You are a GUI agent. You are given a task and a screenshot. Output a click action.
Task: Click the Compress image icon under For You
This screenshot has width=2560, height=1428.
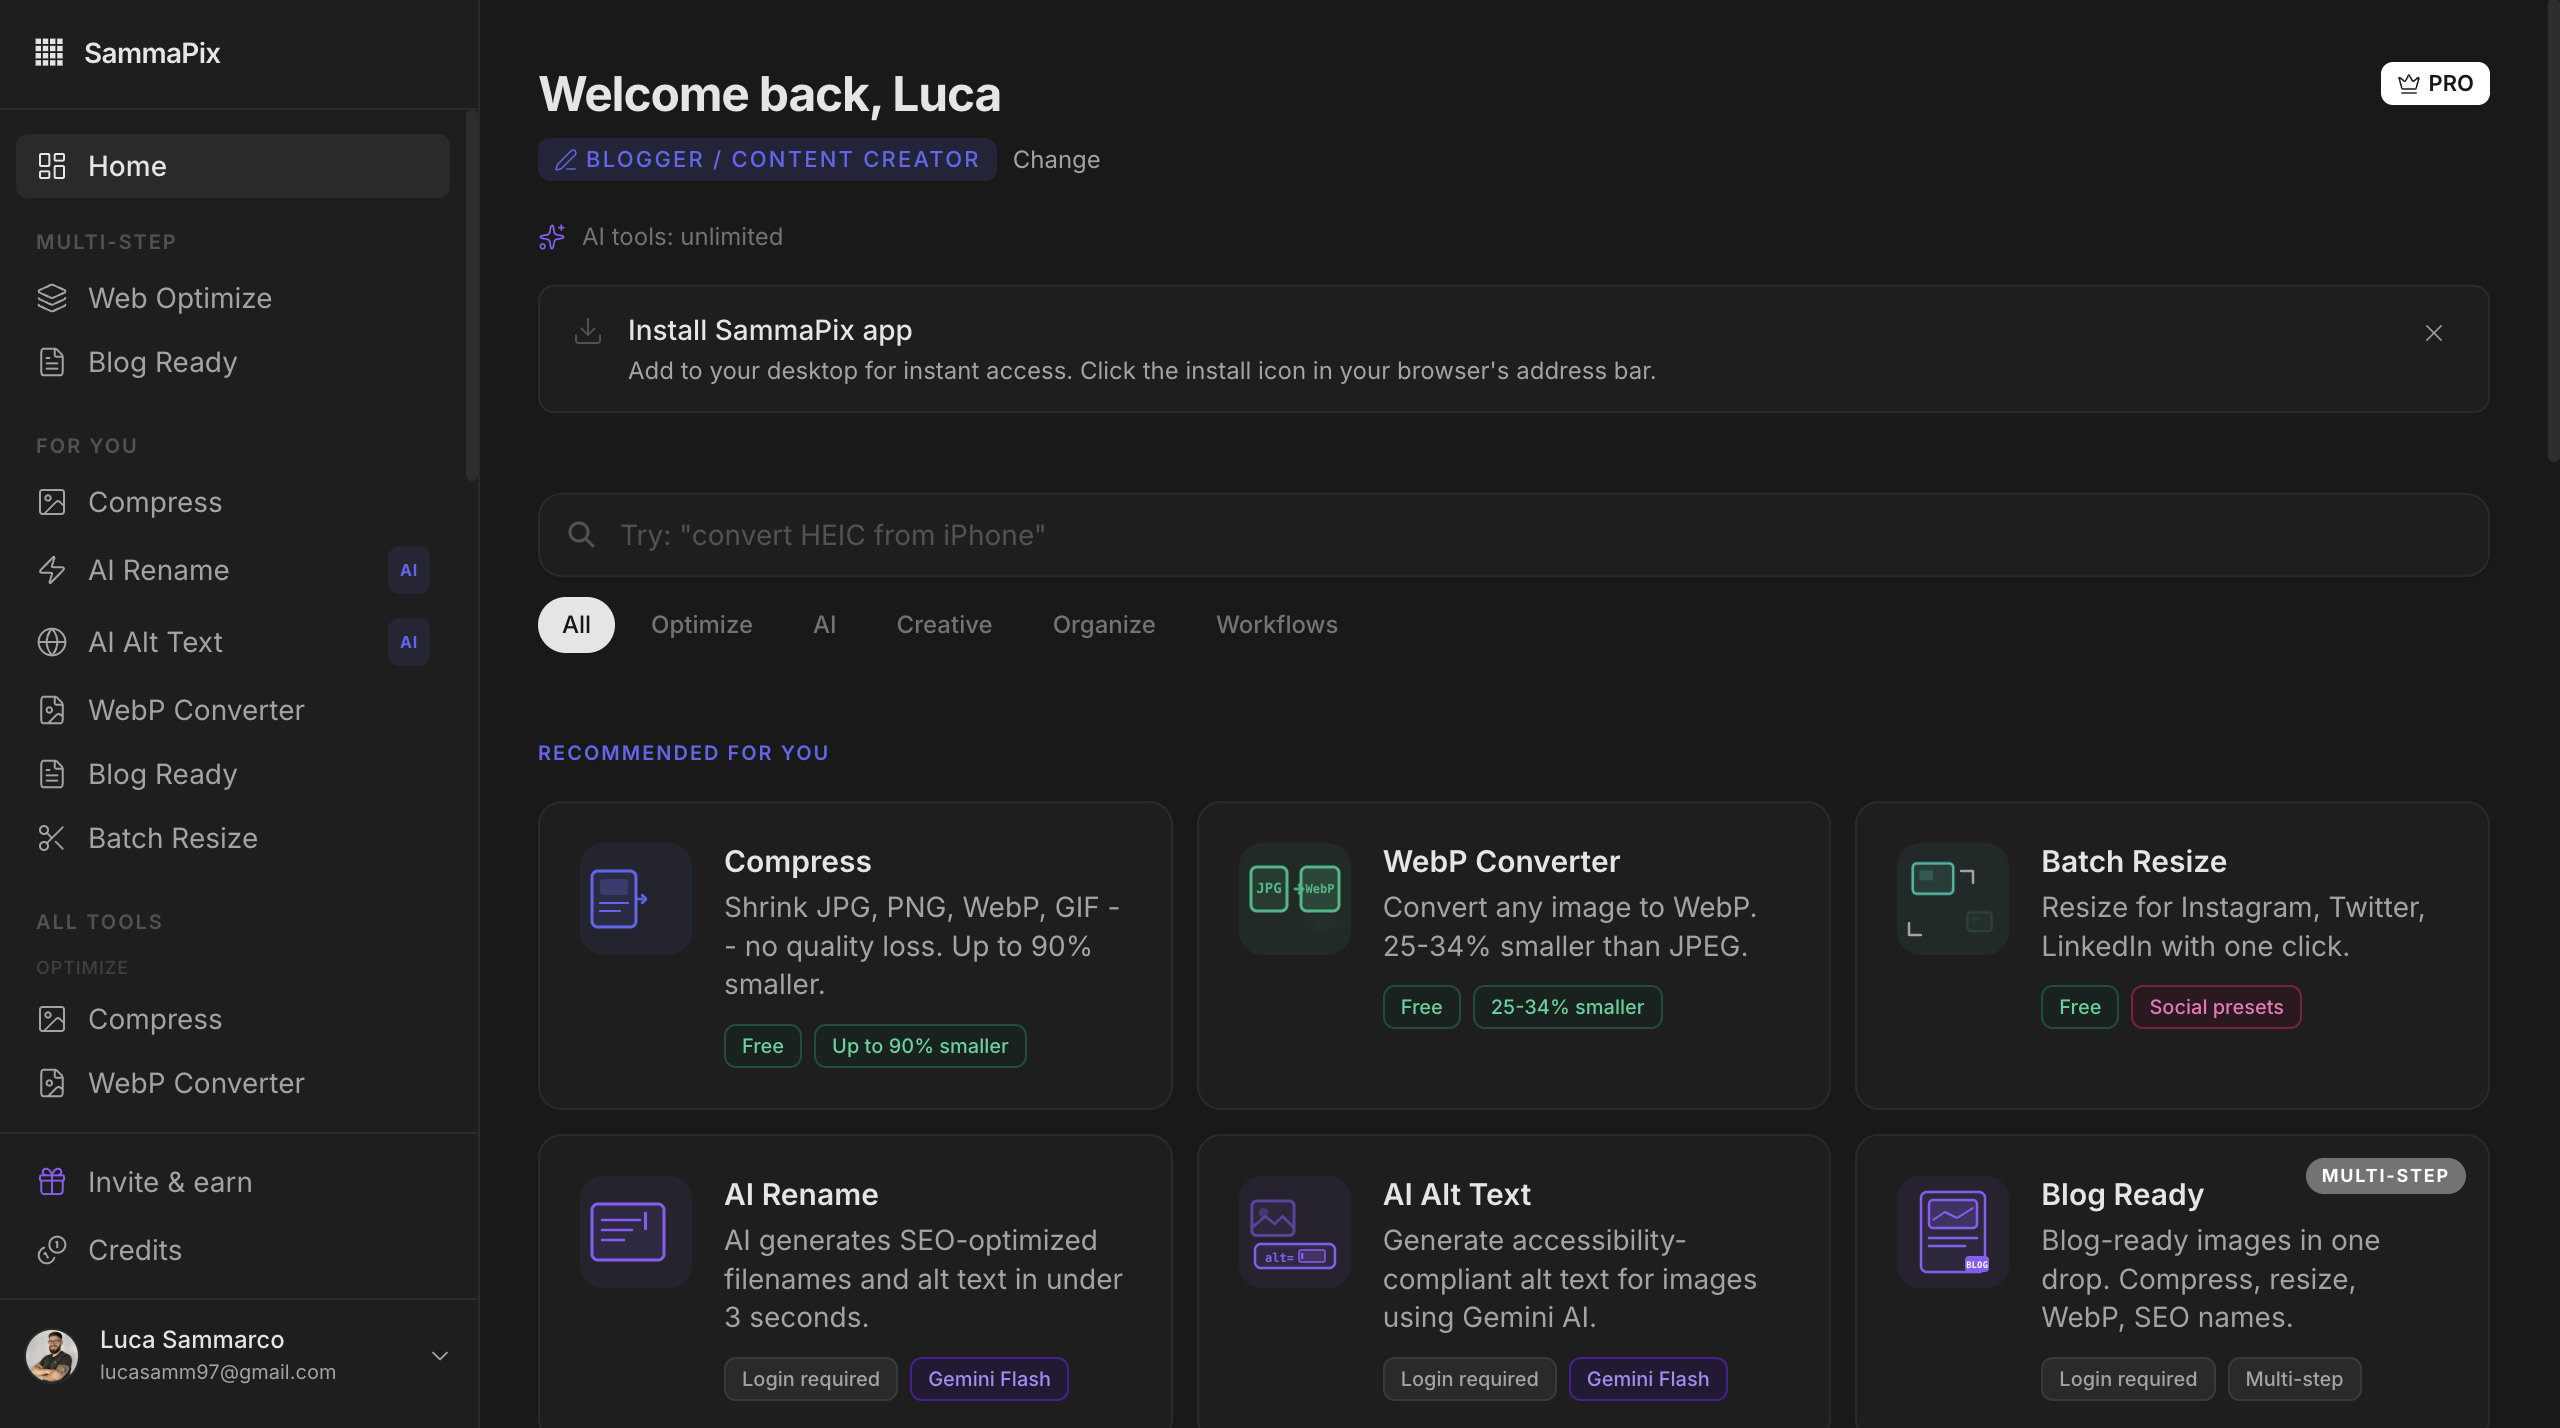pos(52,502)
